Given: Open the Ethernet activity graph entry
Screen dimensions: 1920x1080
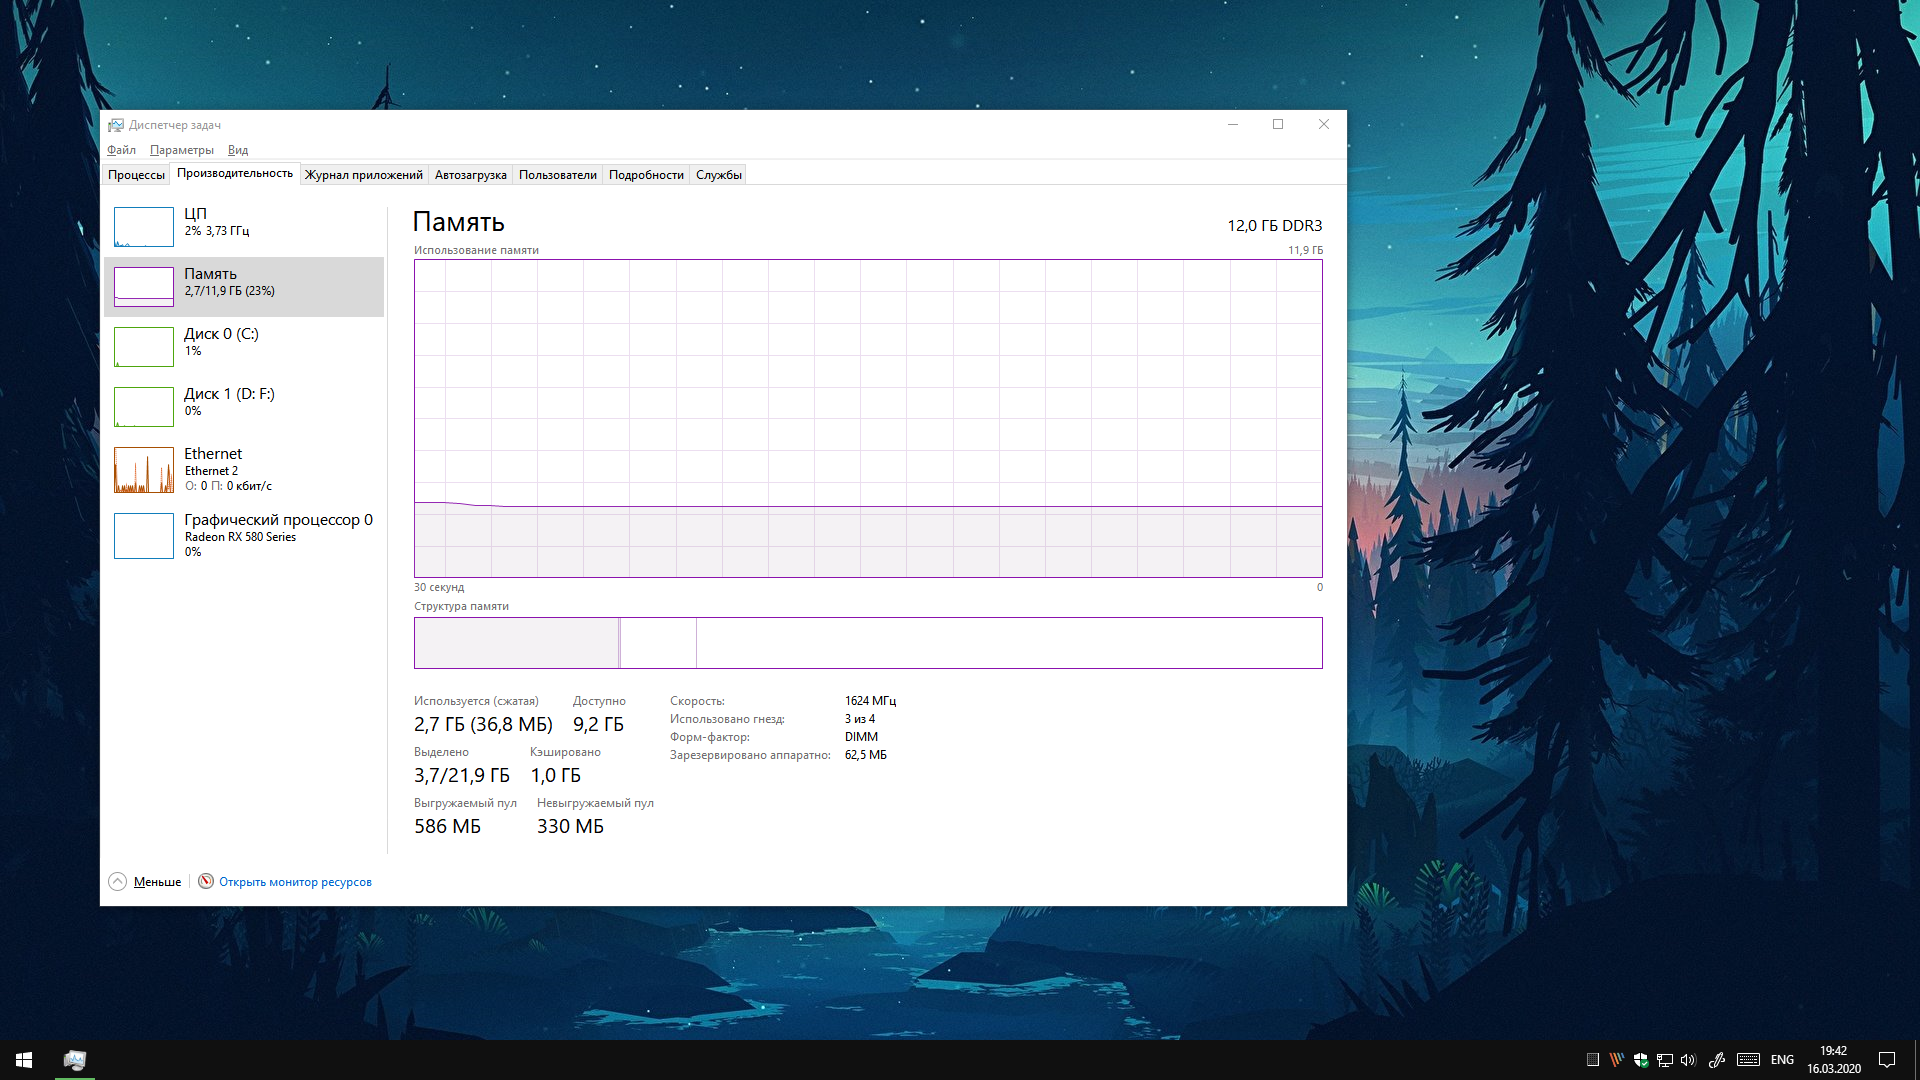Looking at the screenshot, I should click(x=144, y=469).
